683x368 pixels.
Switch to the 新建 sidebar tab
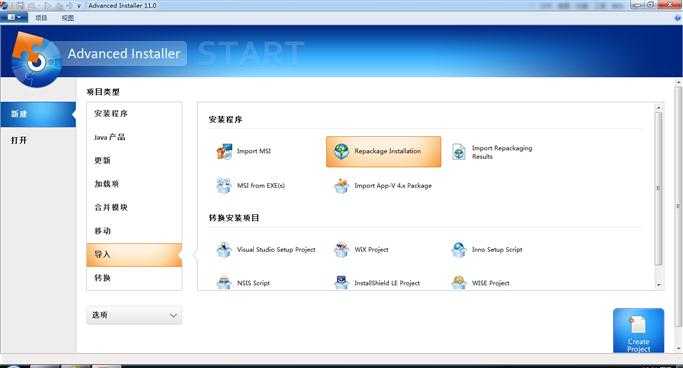pyautogui.click(x=38, y=114)
